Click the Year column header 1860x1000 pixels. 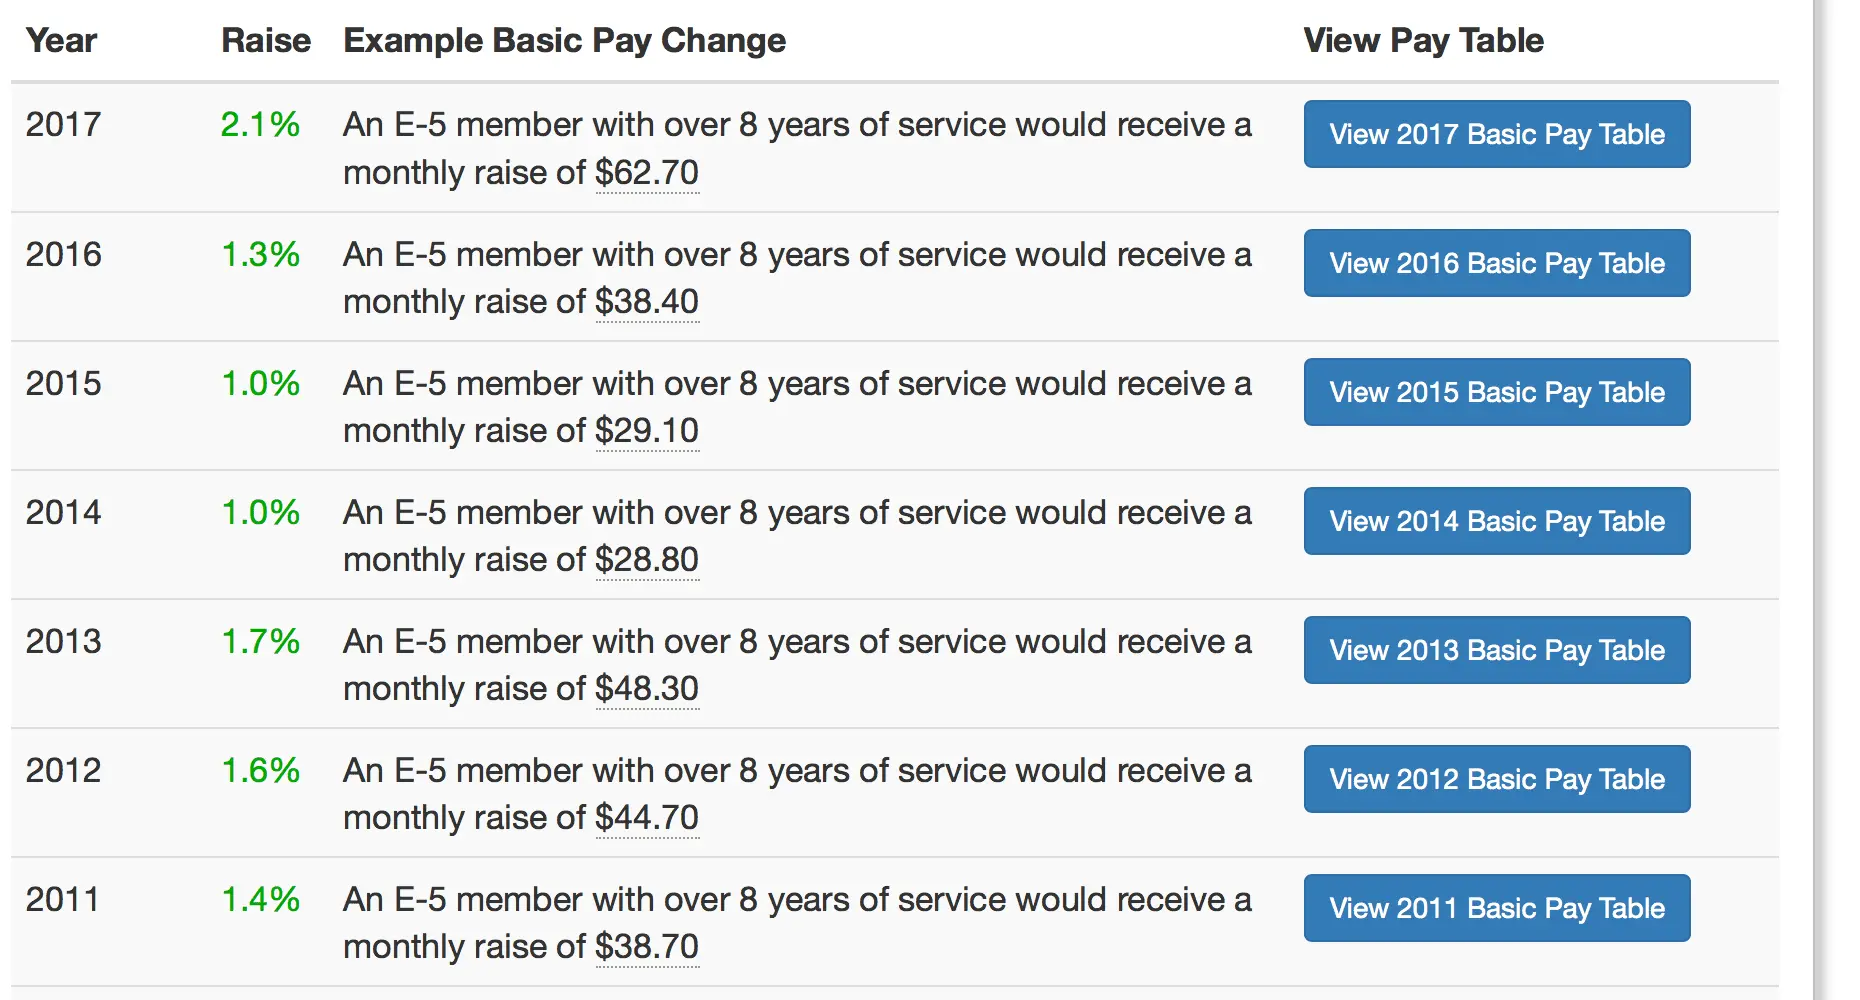pyautogui.click(x=61, y=41)
